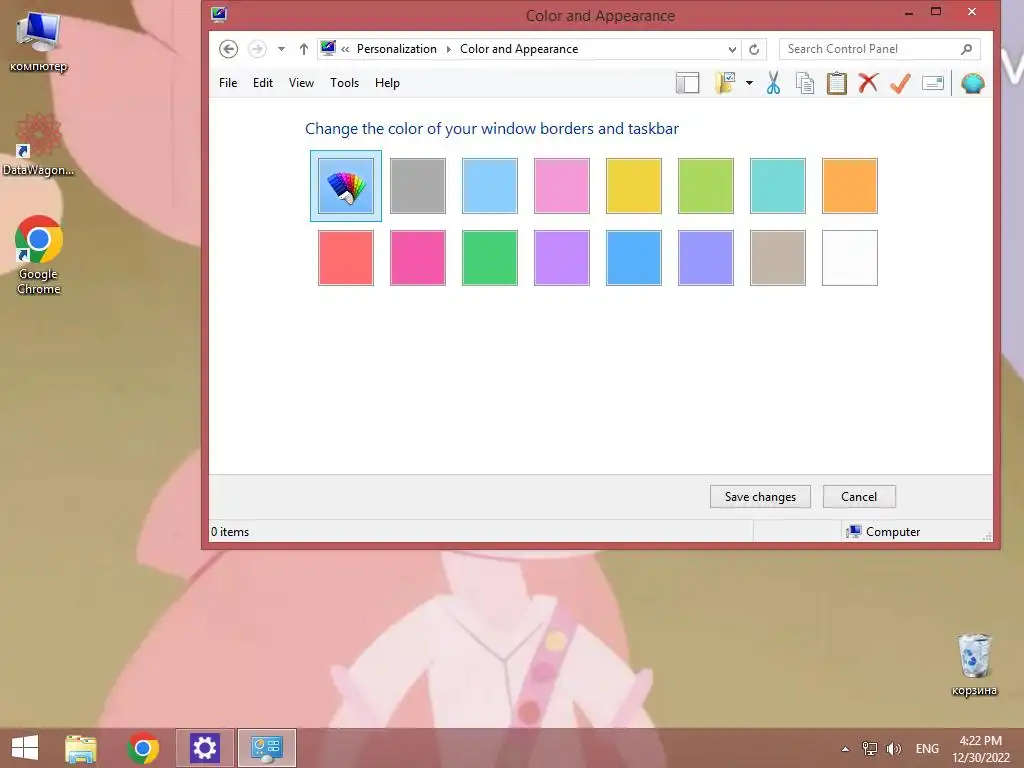The height and width of the screenshot is (768, 1024).
Task: Toggle the preview pane layout icon
Action: pos(687,83)
